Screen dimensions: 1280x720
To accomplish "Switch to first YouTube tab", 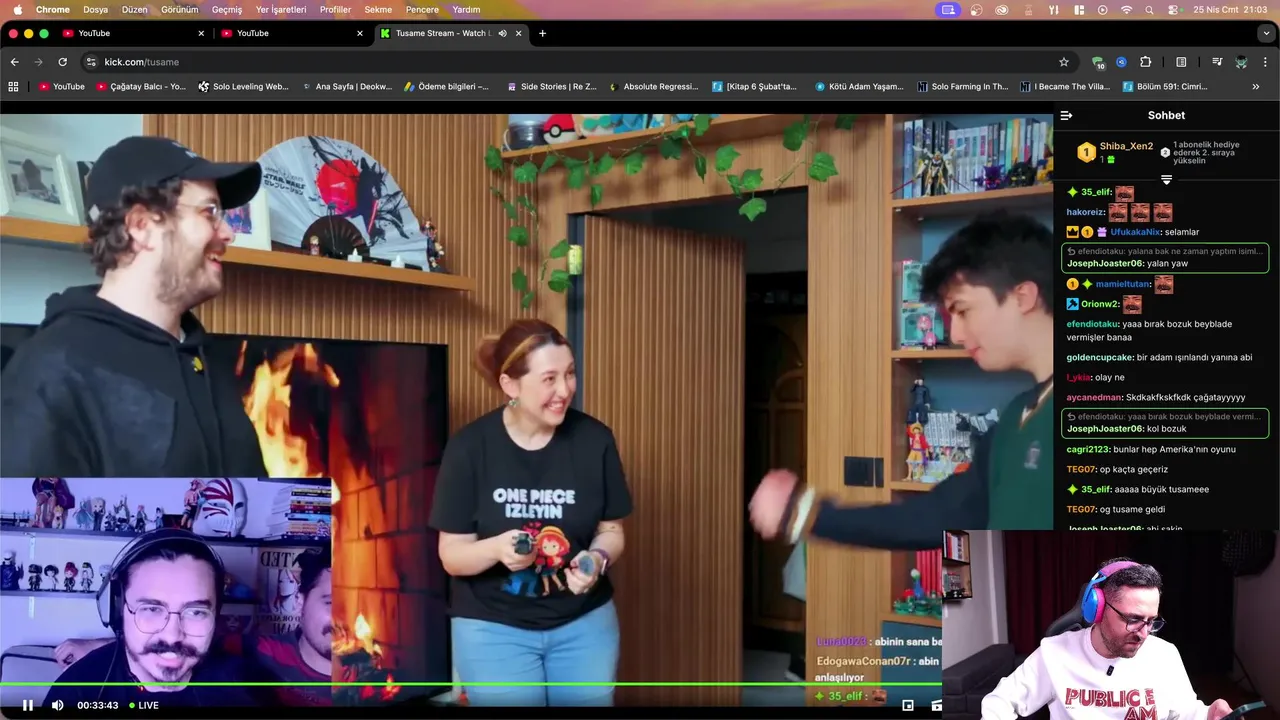I will tap(130, 33).
